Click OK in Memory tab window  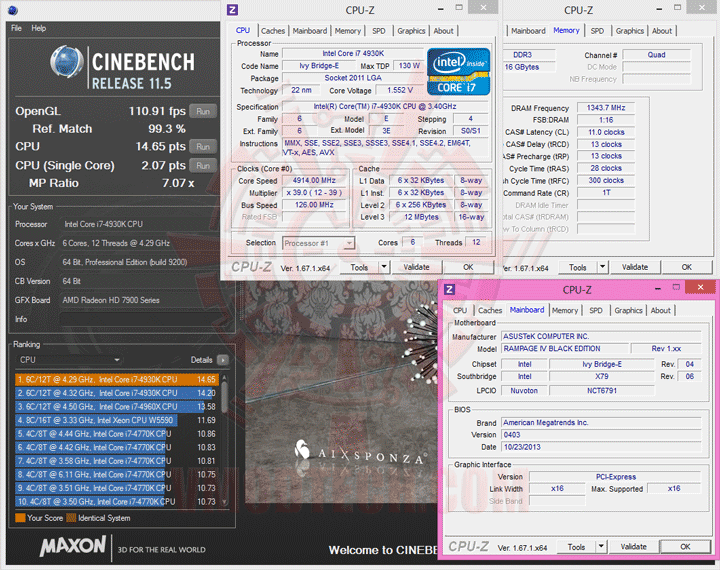pos(686,267)
